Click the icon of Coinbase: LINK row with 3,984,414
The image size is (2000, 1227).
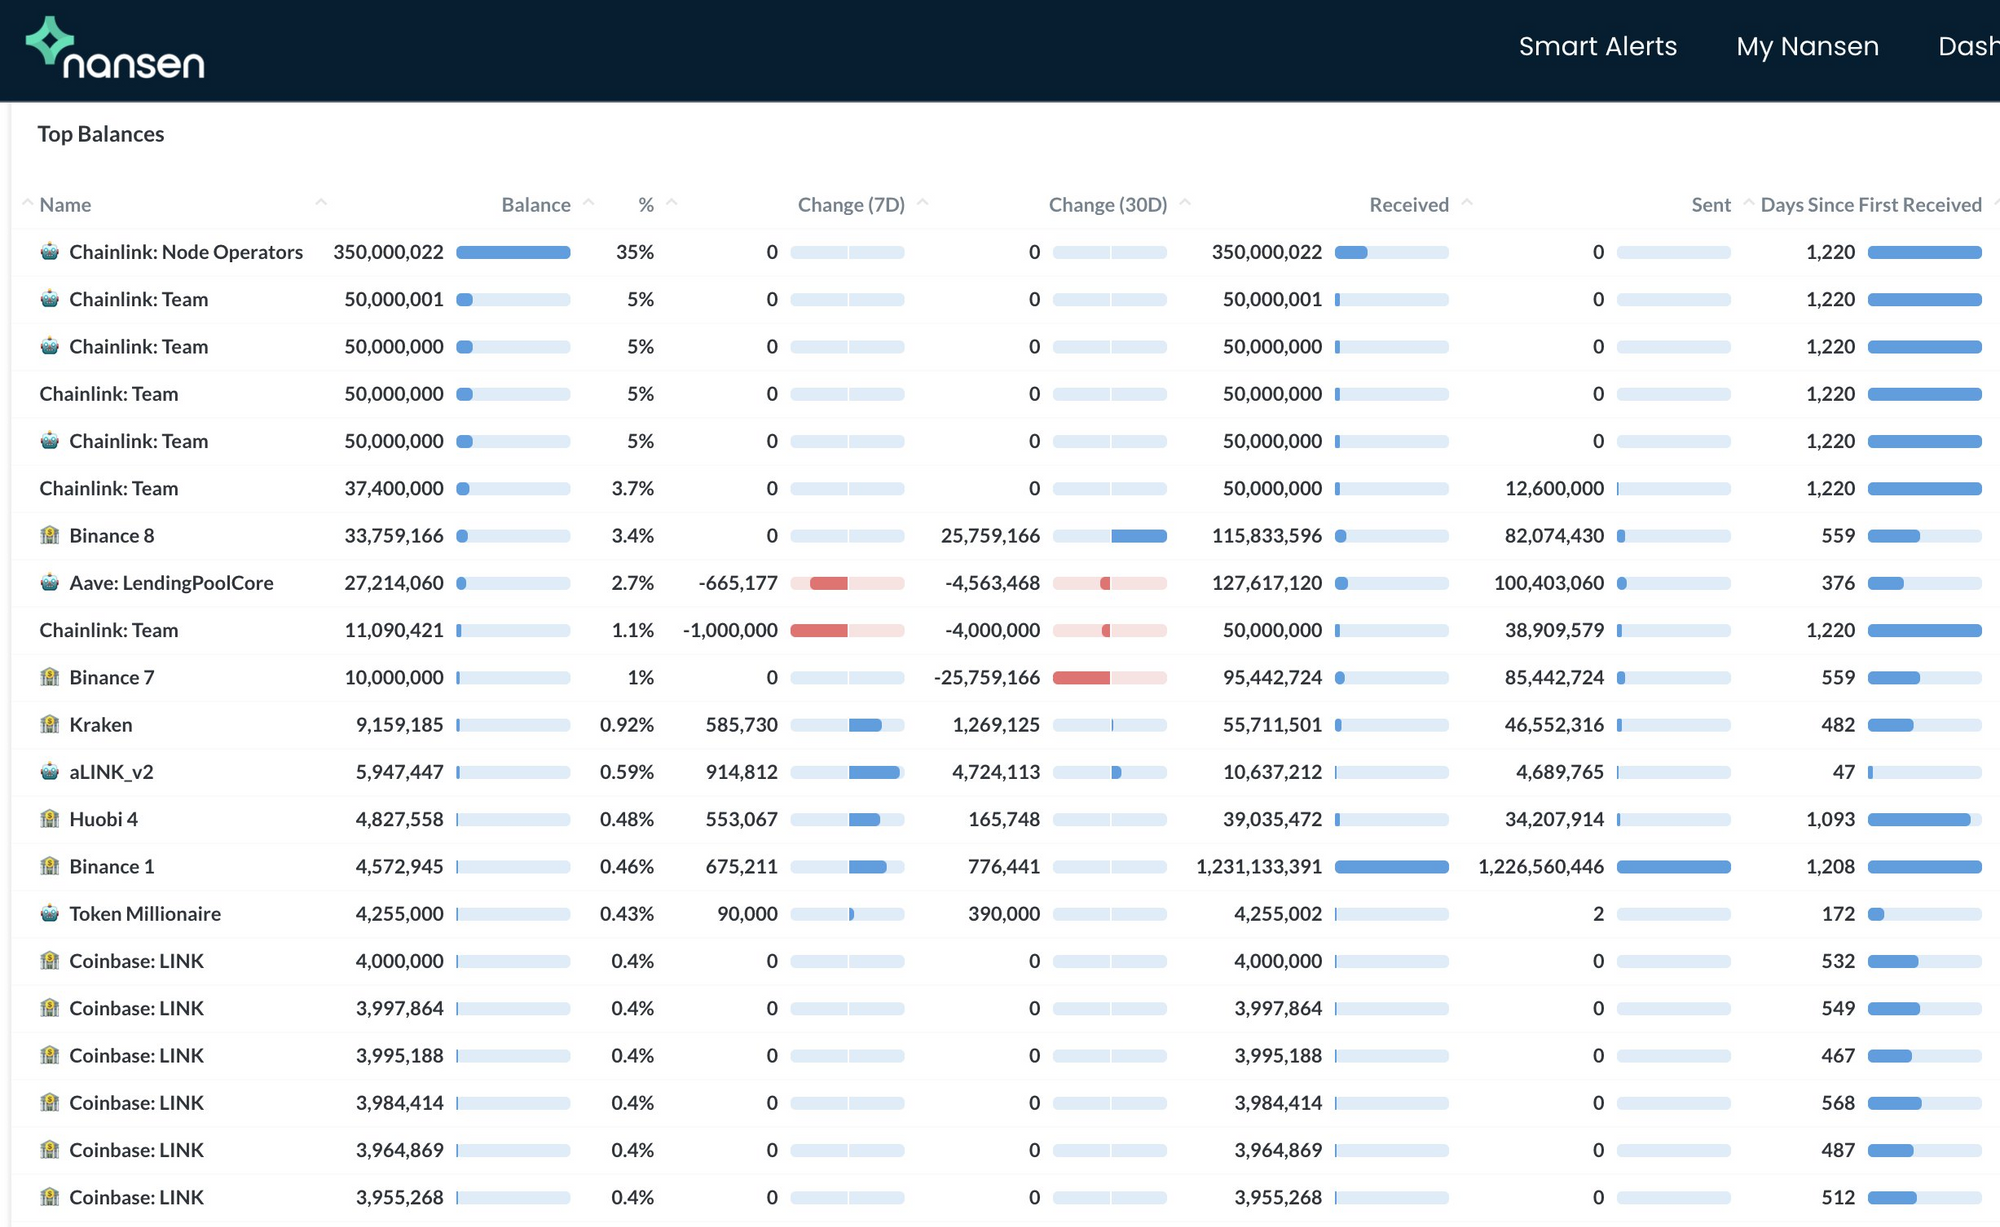(x=49, y=1102)
